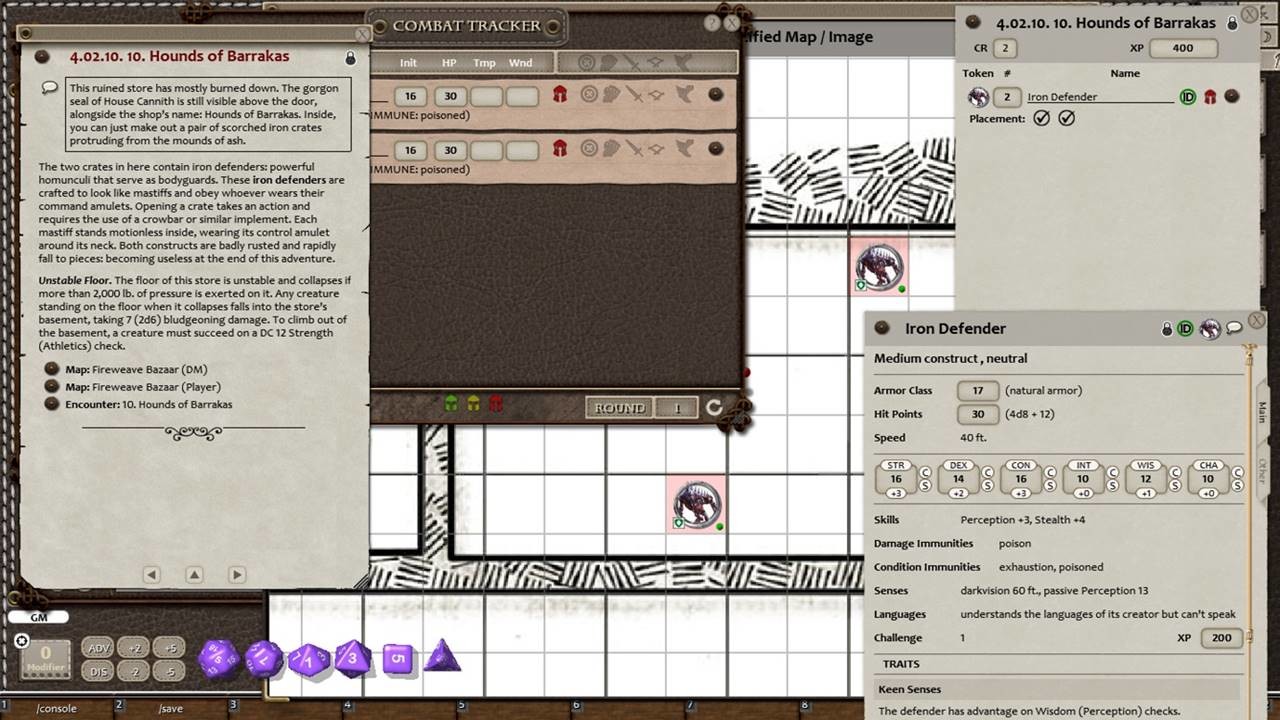Apply the -2 modifier button

pyautogui.click(x=135, y=672)
